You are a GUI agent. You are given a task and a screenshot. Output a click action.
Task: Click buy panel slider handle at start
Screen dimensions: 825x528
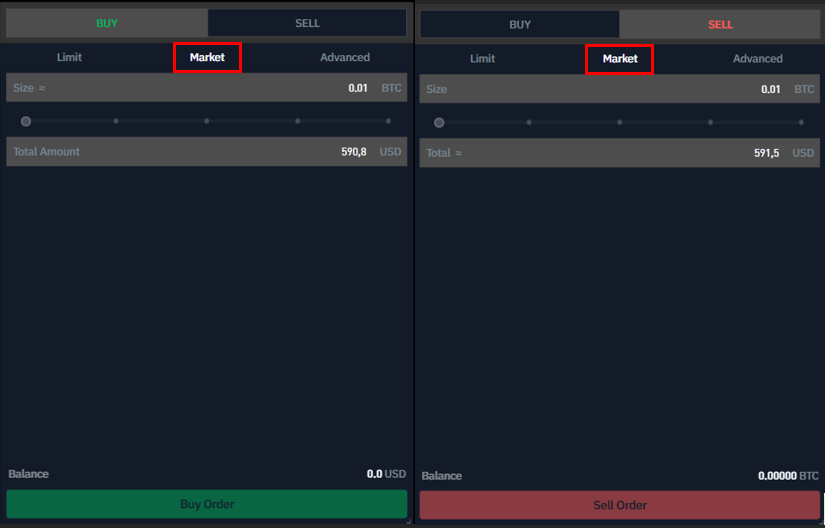[x=26, y=121]
